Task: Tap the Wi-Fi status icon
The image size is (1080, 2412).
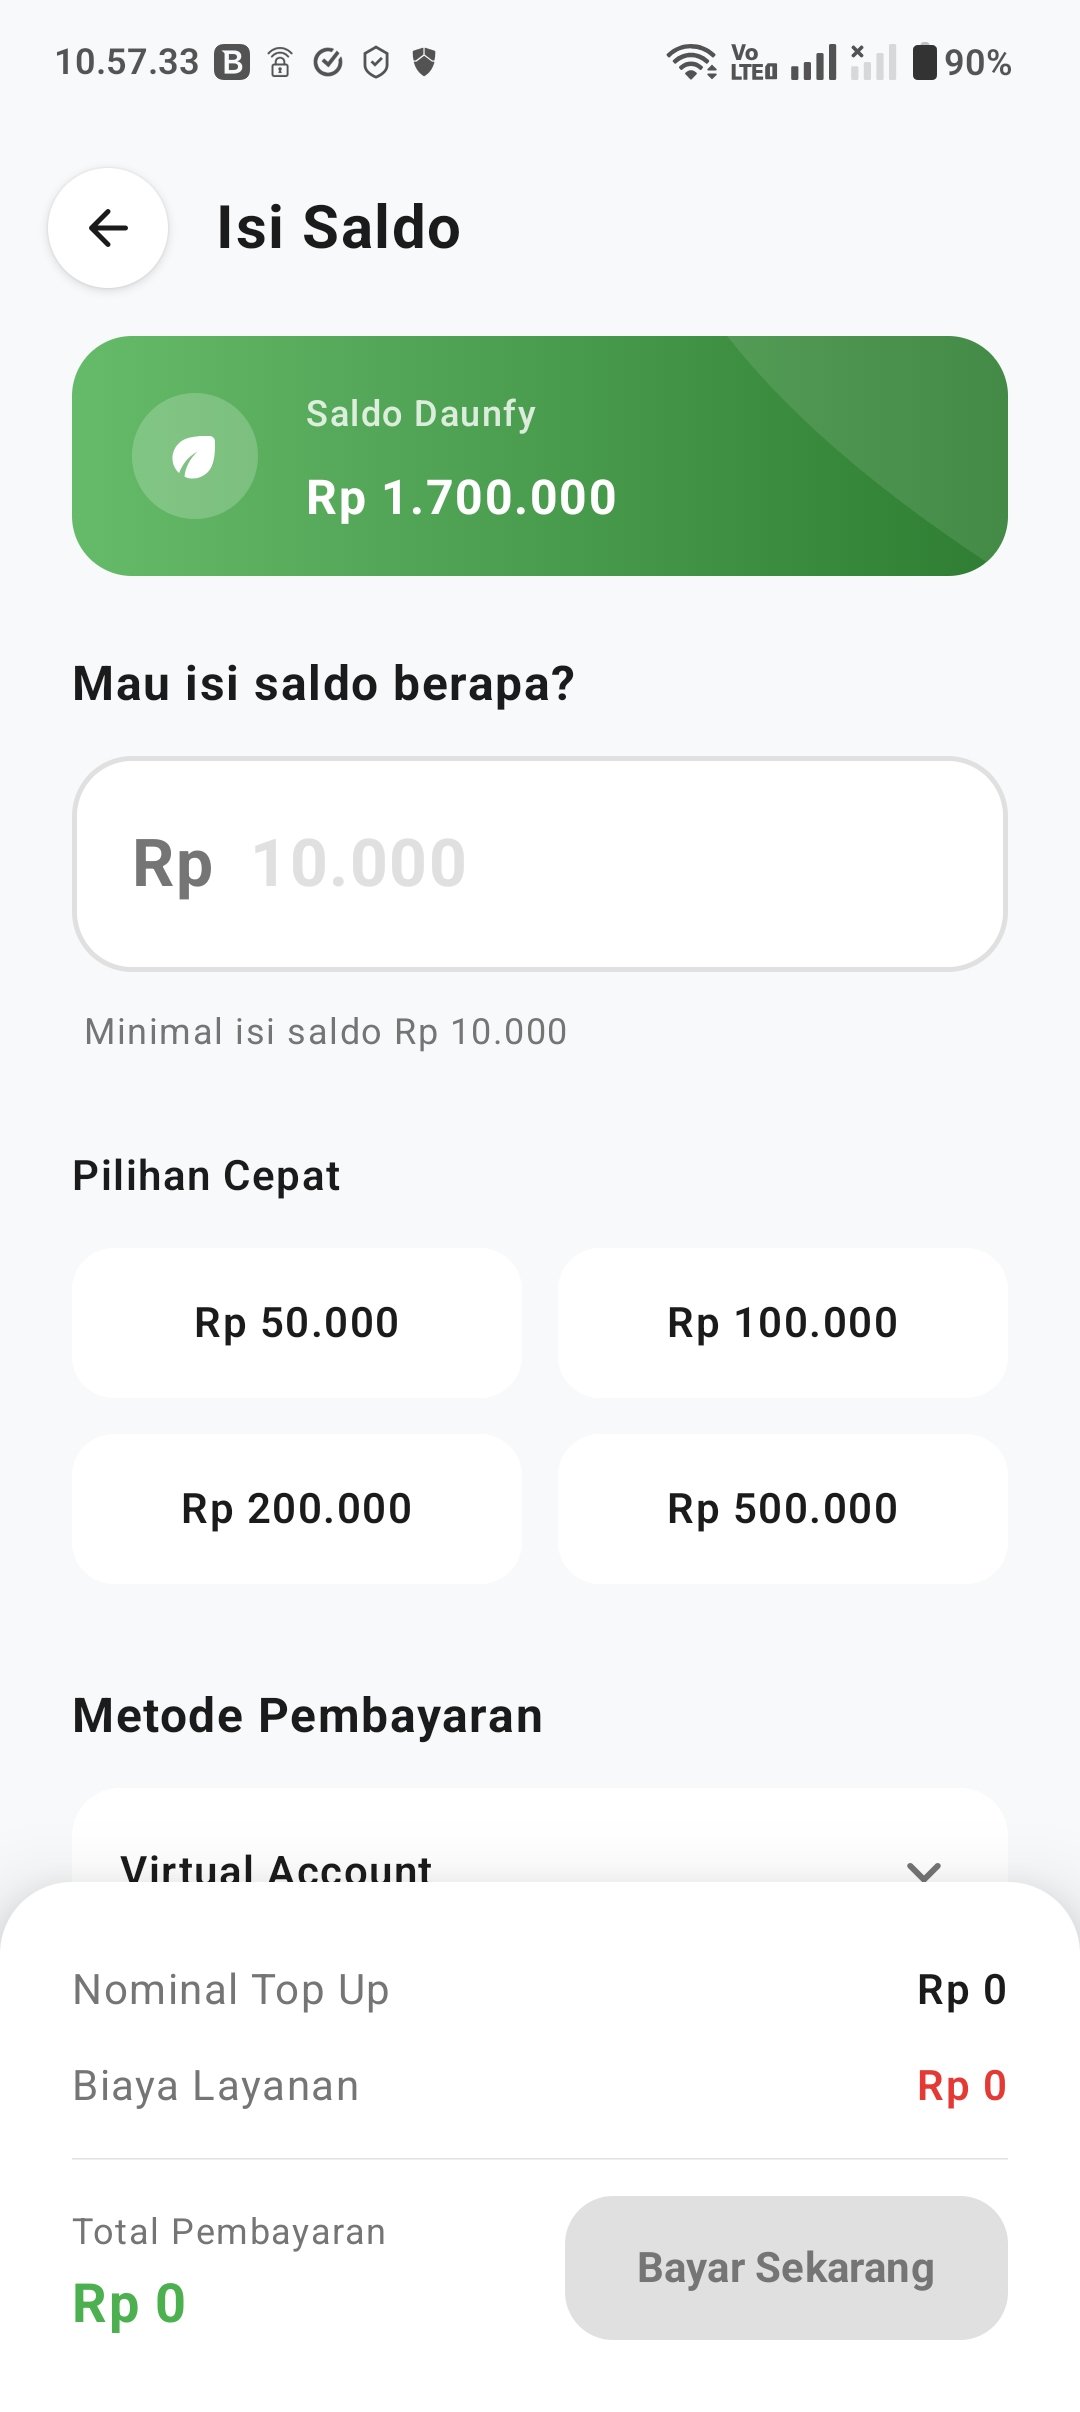Action: [690, 62]
